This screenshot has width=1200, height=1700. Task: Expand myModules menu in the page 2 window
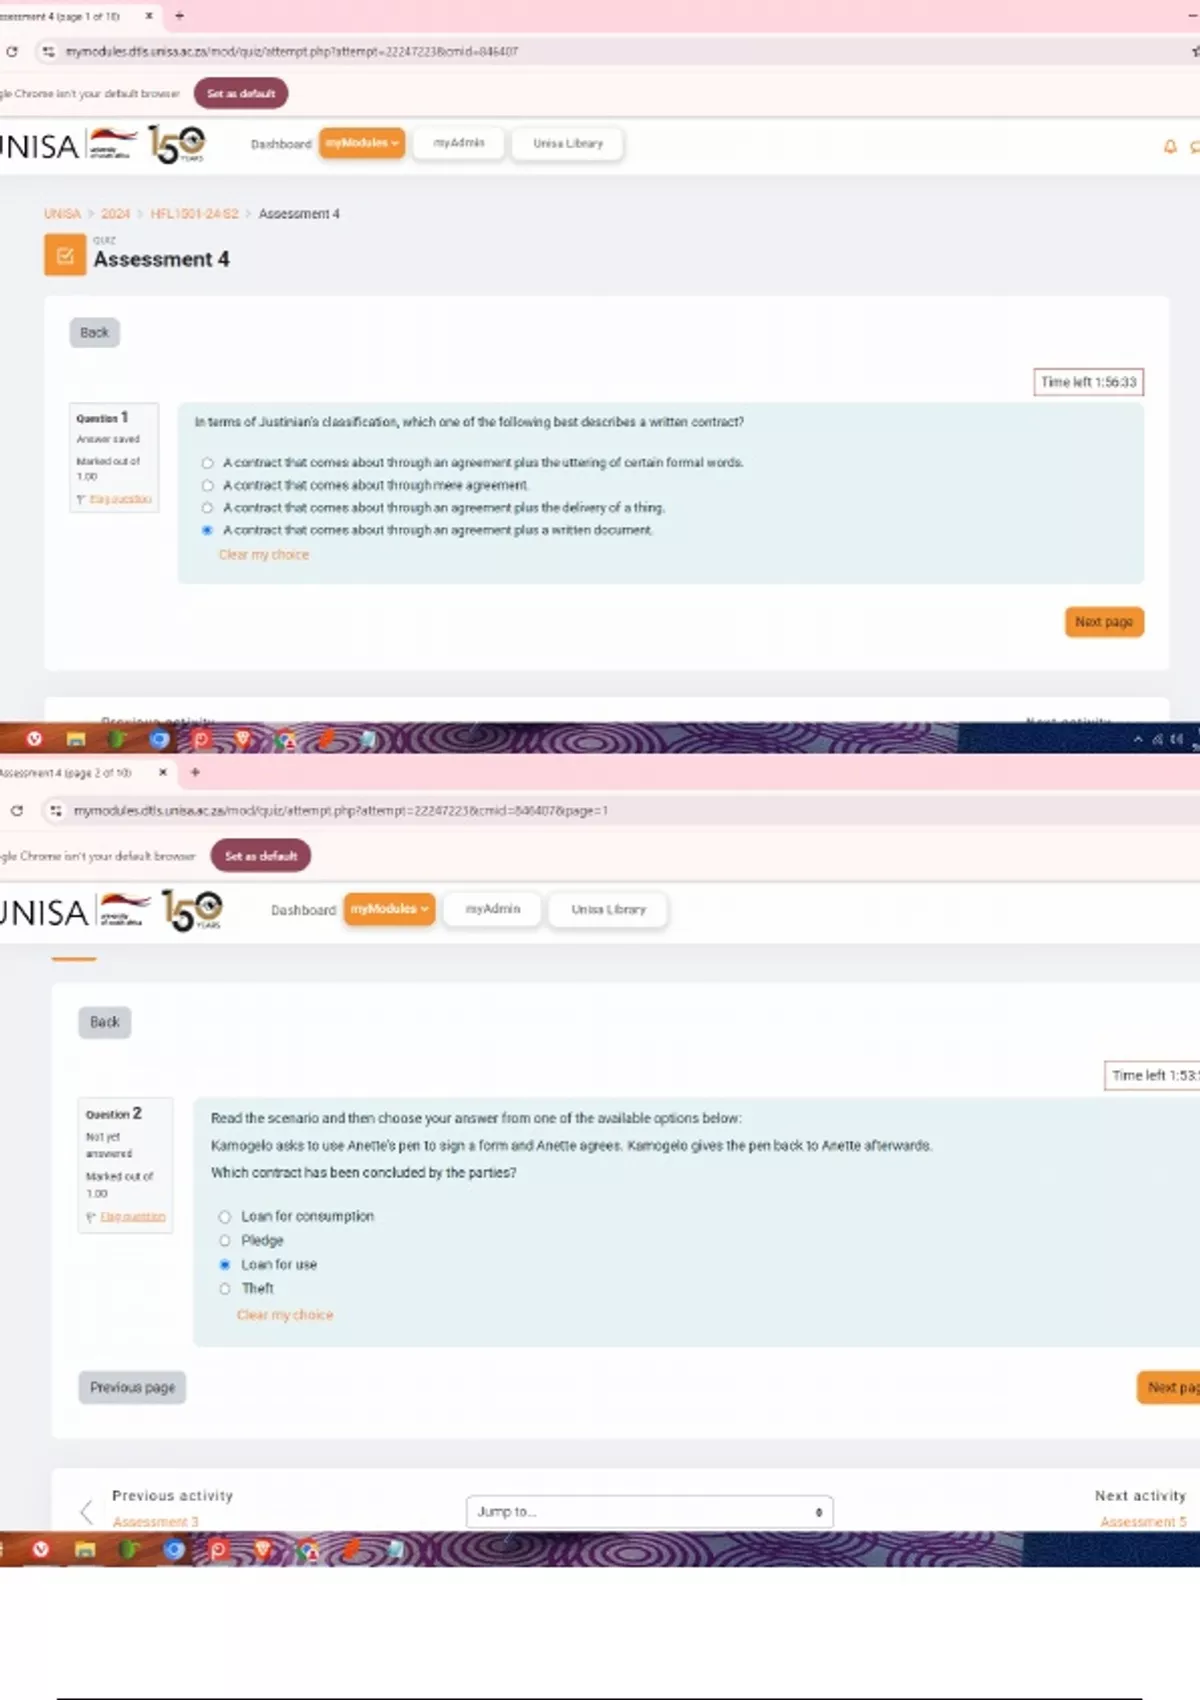(389, 909)
